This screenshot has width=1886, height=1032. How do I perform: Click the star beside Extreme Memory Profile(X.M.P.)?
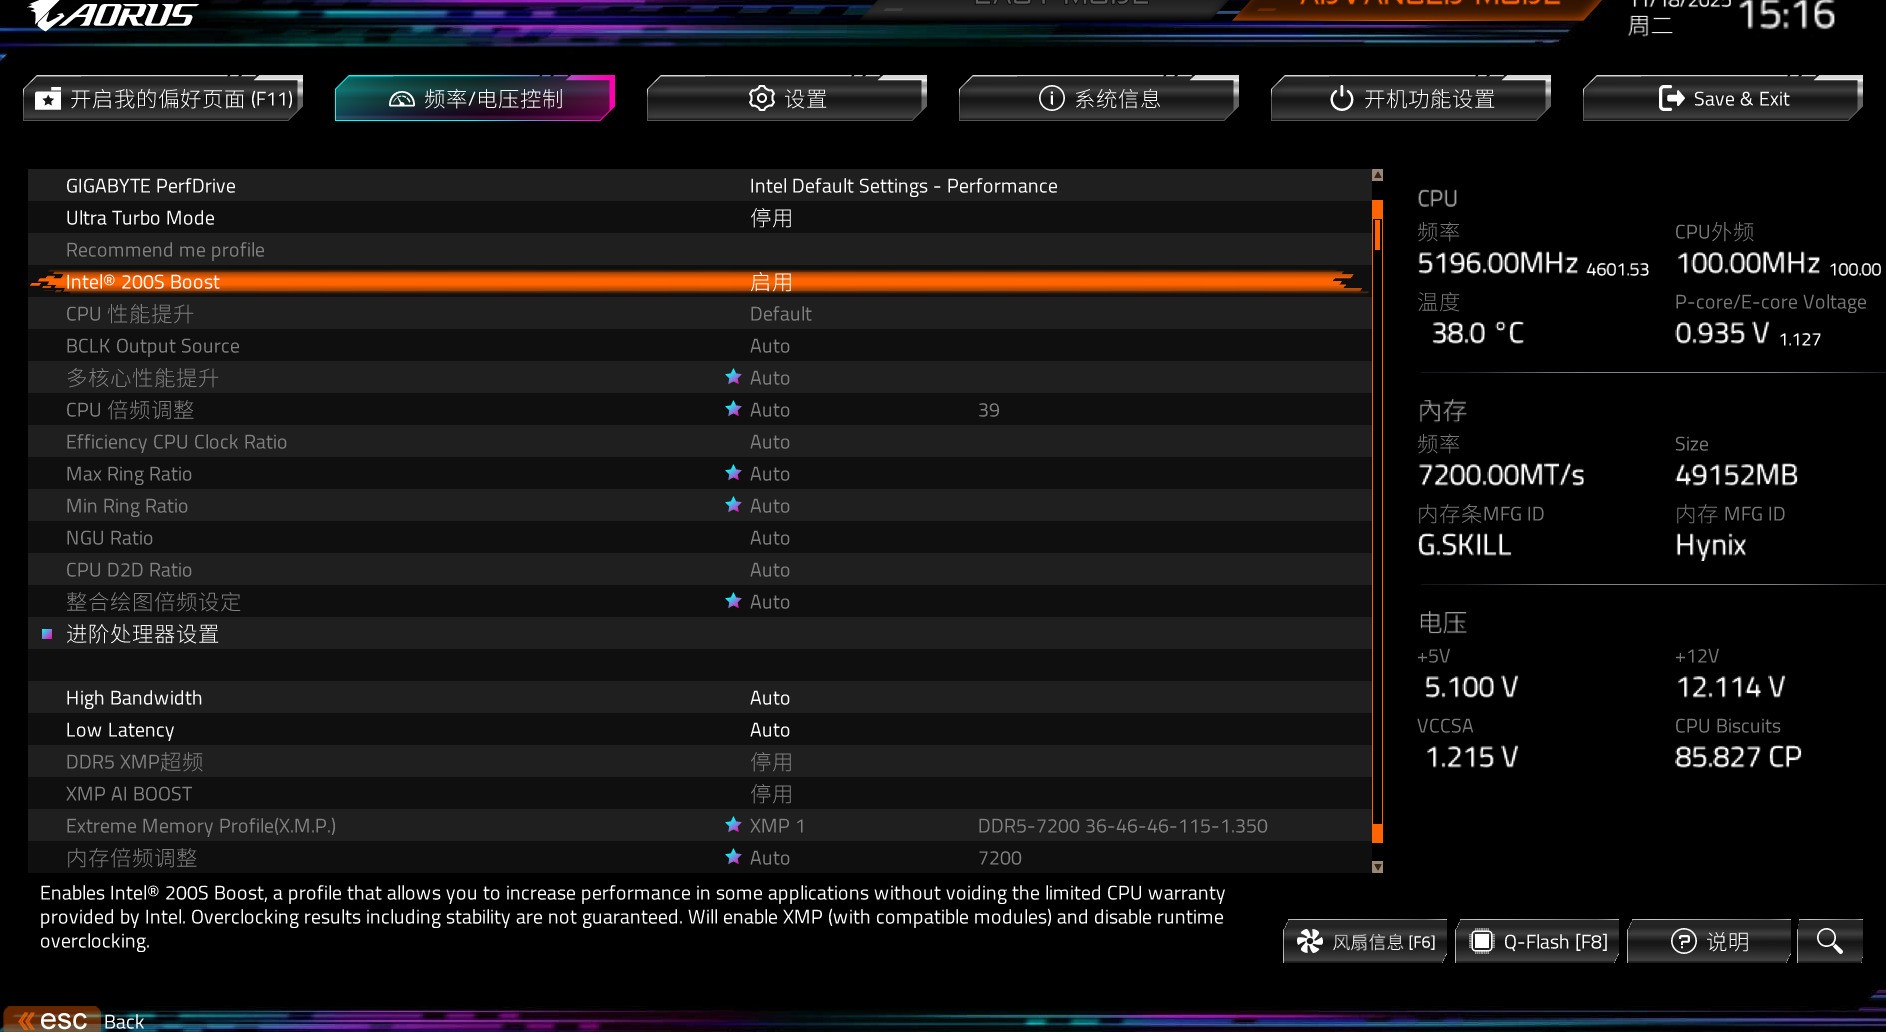coord(732,825)
